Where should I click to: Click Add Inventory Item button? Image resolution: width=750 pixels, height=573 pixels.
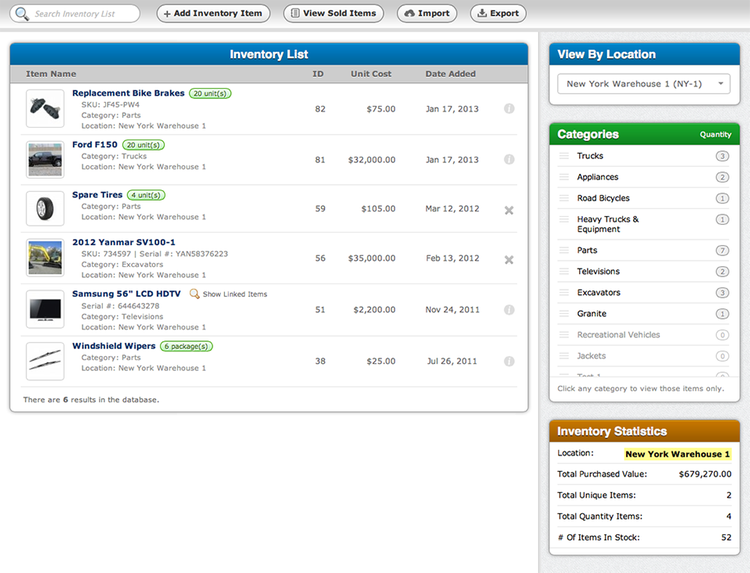213,13
